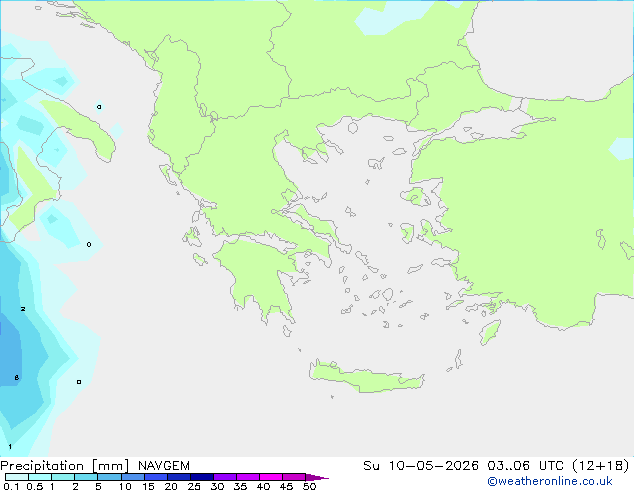The width and height of the screenshot is (634, 490).
Task: Click the legend value label '35'
Action: point(240,486)
